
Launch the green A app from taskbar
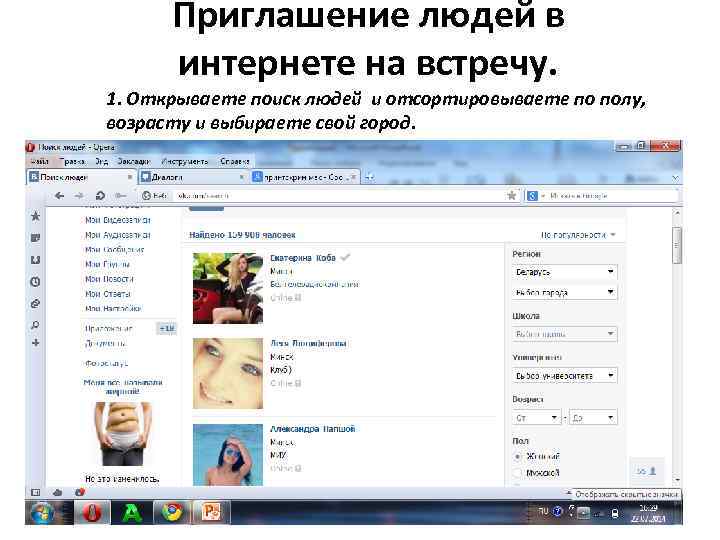pyautogui.click(x=132, y=512)
